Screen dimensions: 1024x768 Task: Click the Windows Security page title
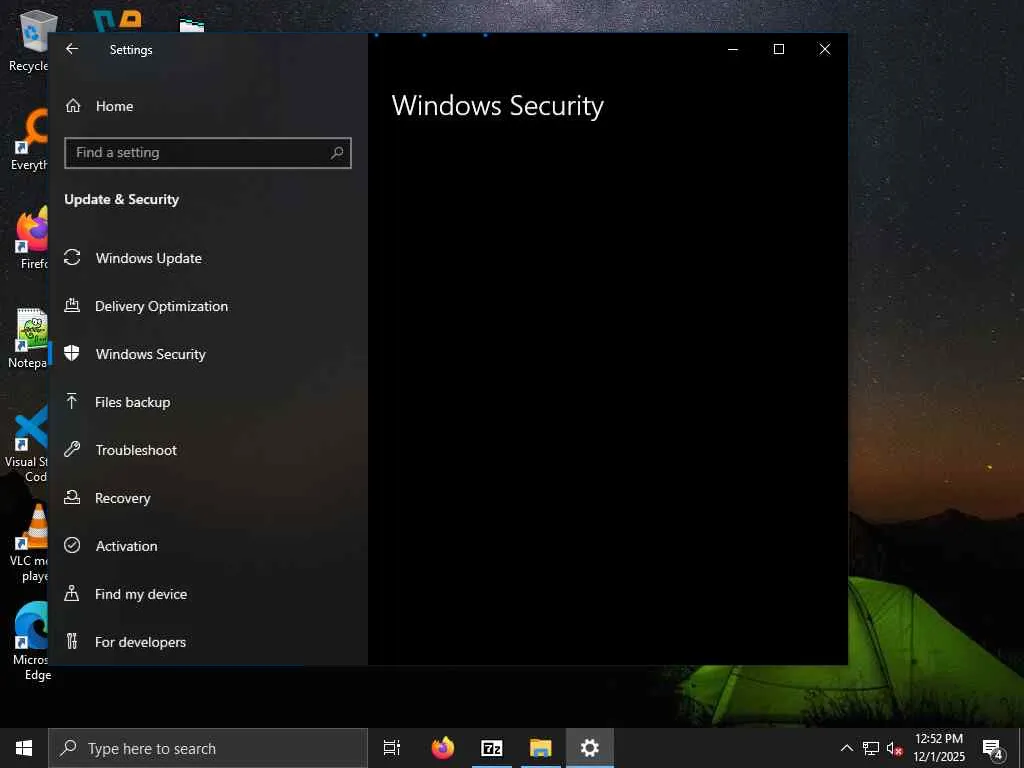pos(498,106)
